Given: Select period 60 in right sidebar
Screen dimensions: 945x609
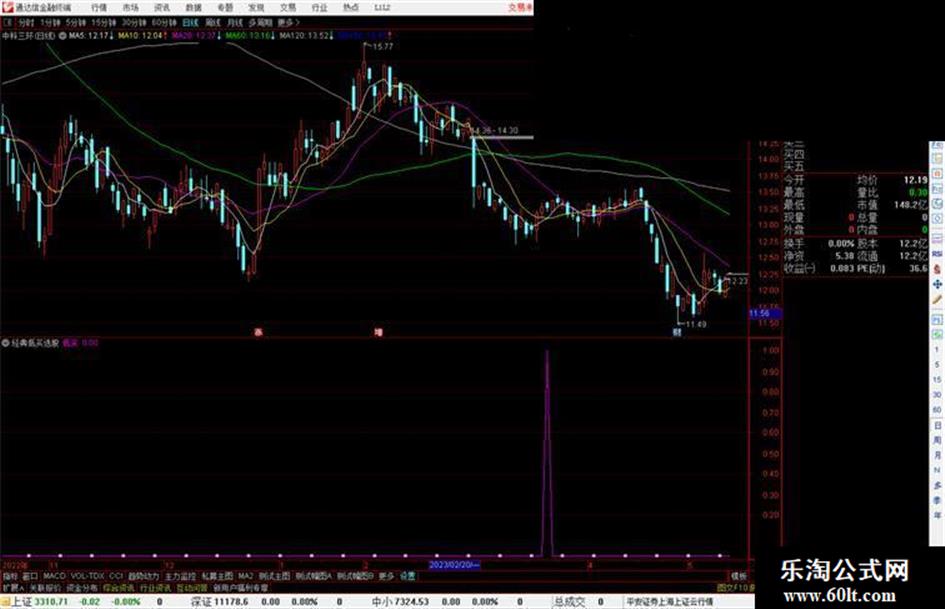Looking at the screenshot, I should [x=937, y=410].
